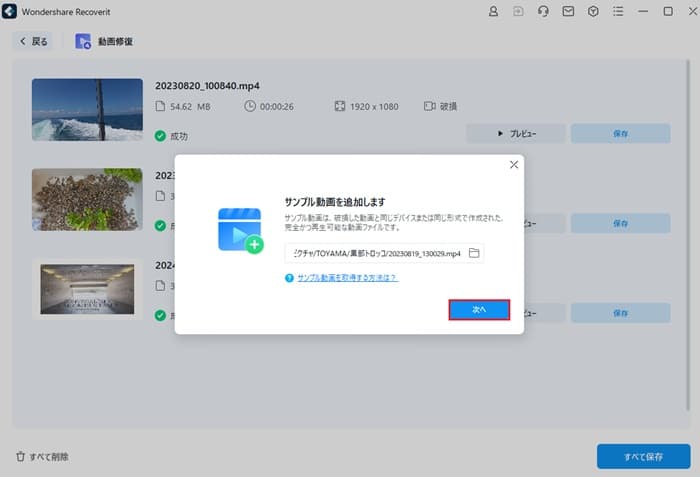This screenshot has height=477, width=700.
Task: Close the sample video dialog
Action: 514,165
